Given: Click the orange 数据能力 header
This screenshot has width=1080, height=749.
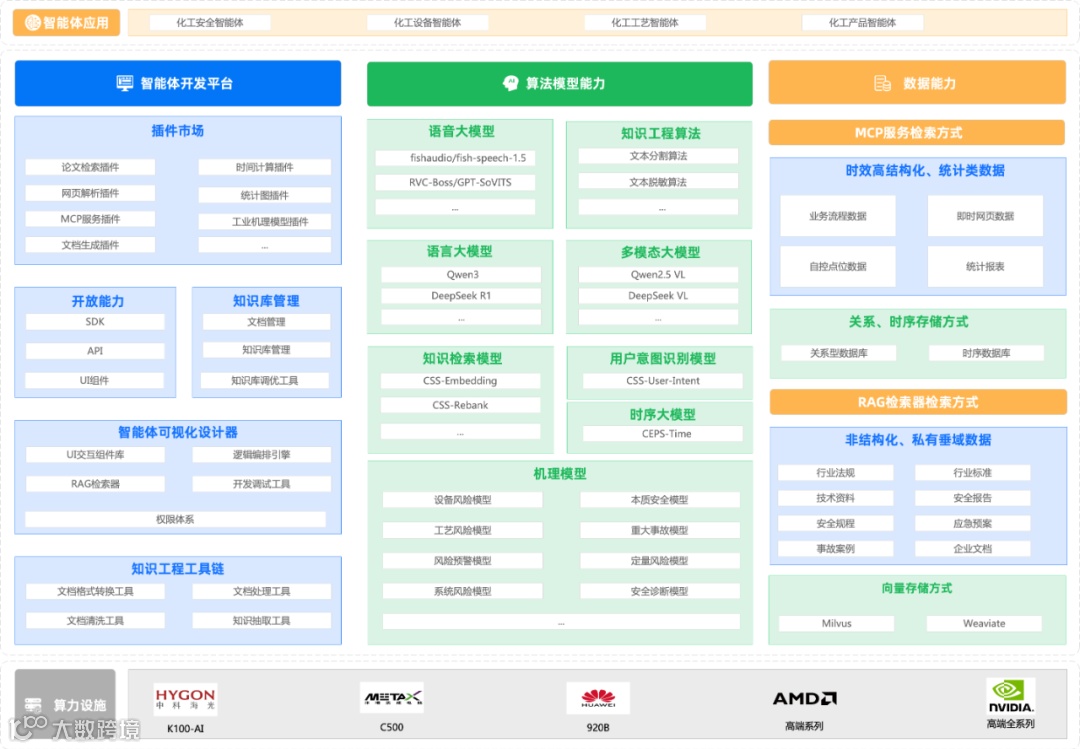Looking at the screenshot, I should [x=917, y=83].
